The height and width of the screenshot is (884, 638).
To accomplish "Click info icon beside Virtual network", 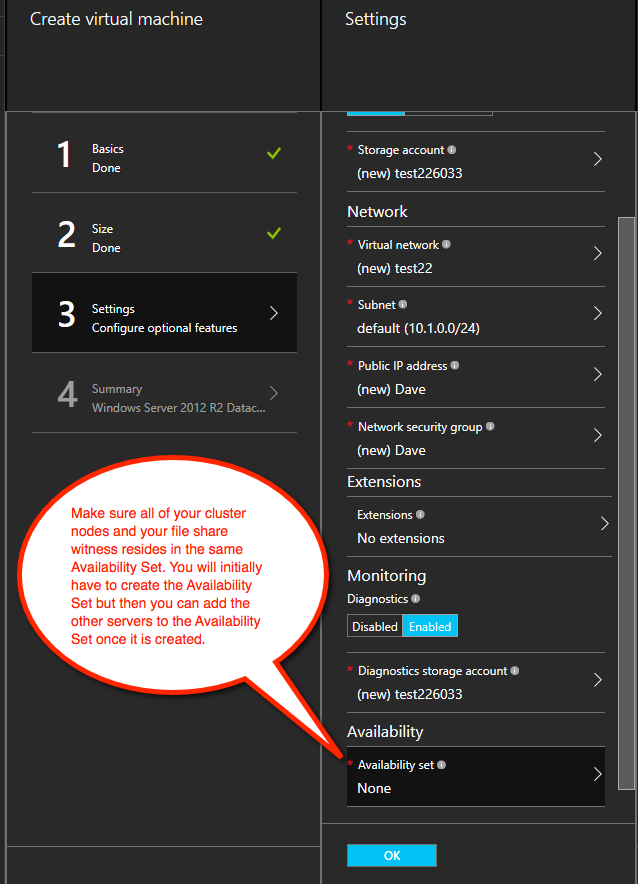I will (x=446, y=244).
